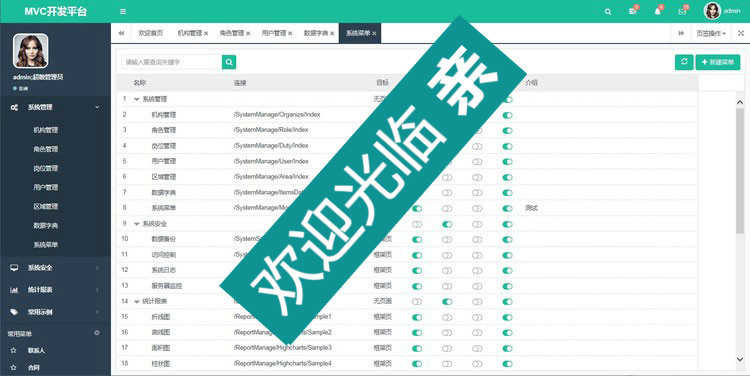Close the 机构管理 tab with its x

[206, 33]
